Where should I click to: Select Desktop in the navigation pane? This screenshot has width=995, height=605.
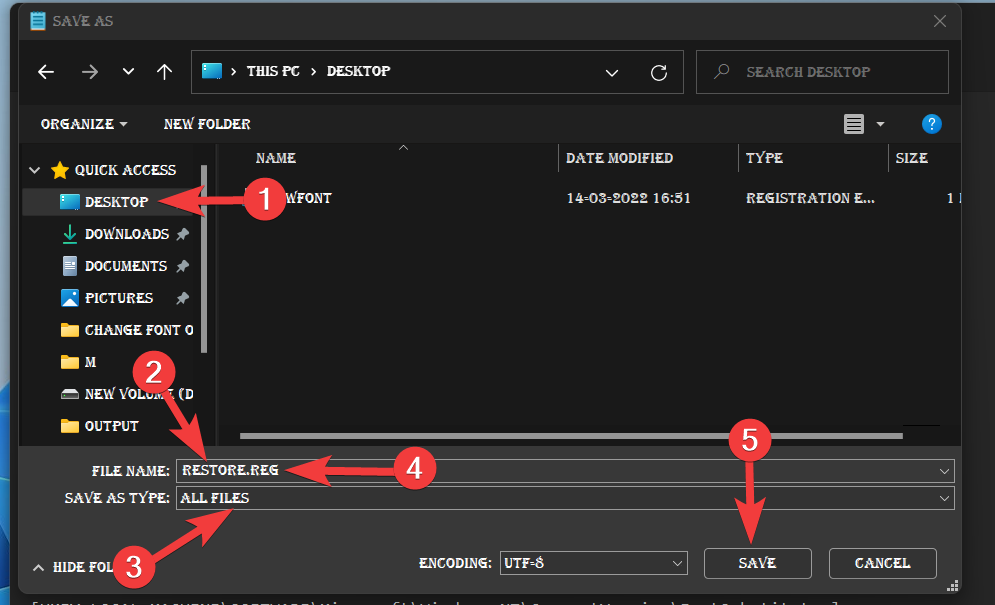pyautogui.click(x=116, y=202)
